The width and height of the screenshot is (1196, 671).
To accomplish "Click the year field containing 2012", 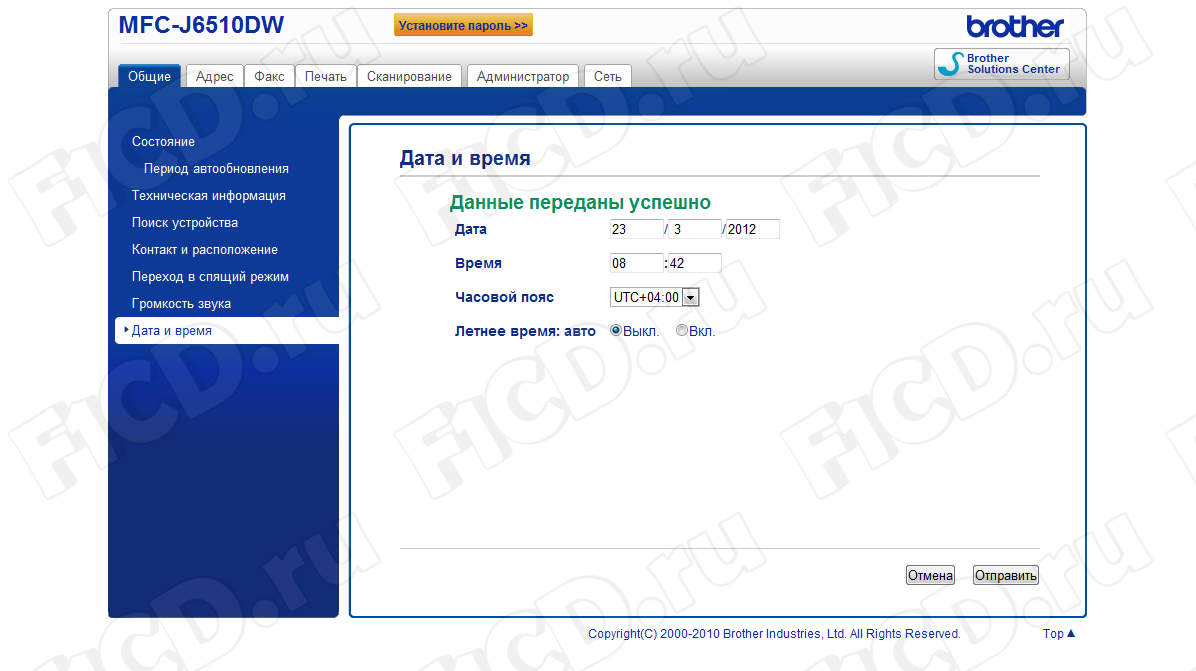I will 753,229.
